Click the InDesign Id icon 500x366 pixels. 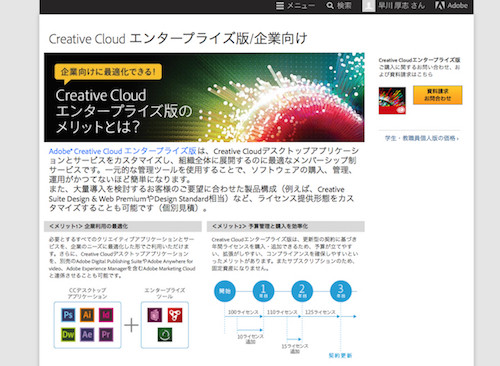pyautogui.click(x=106, y=315)
